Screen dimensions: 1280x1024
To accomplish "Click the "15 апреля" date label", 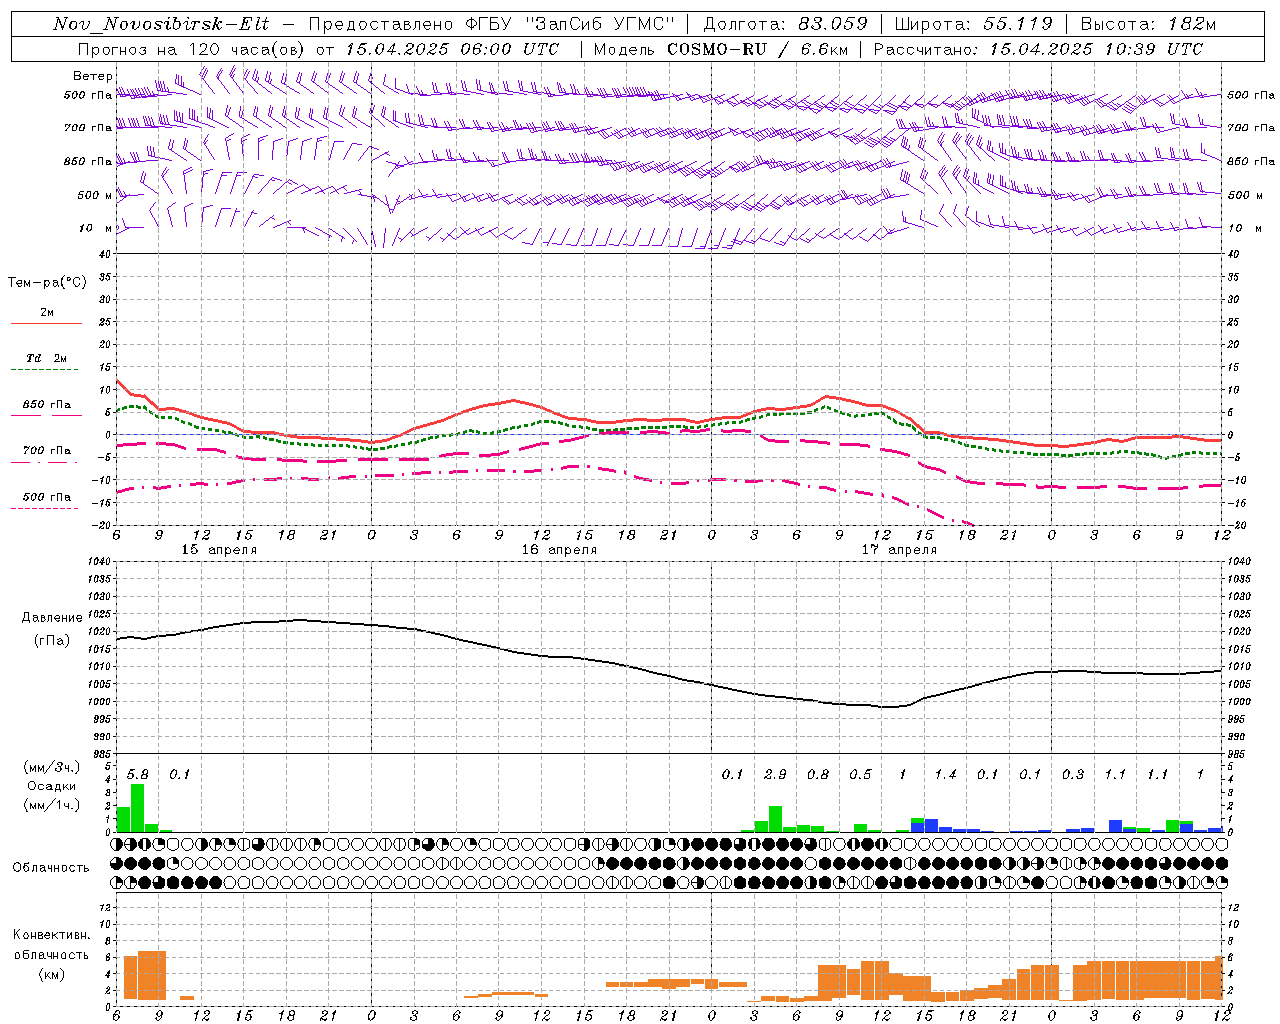I will pos(219,550).
